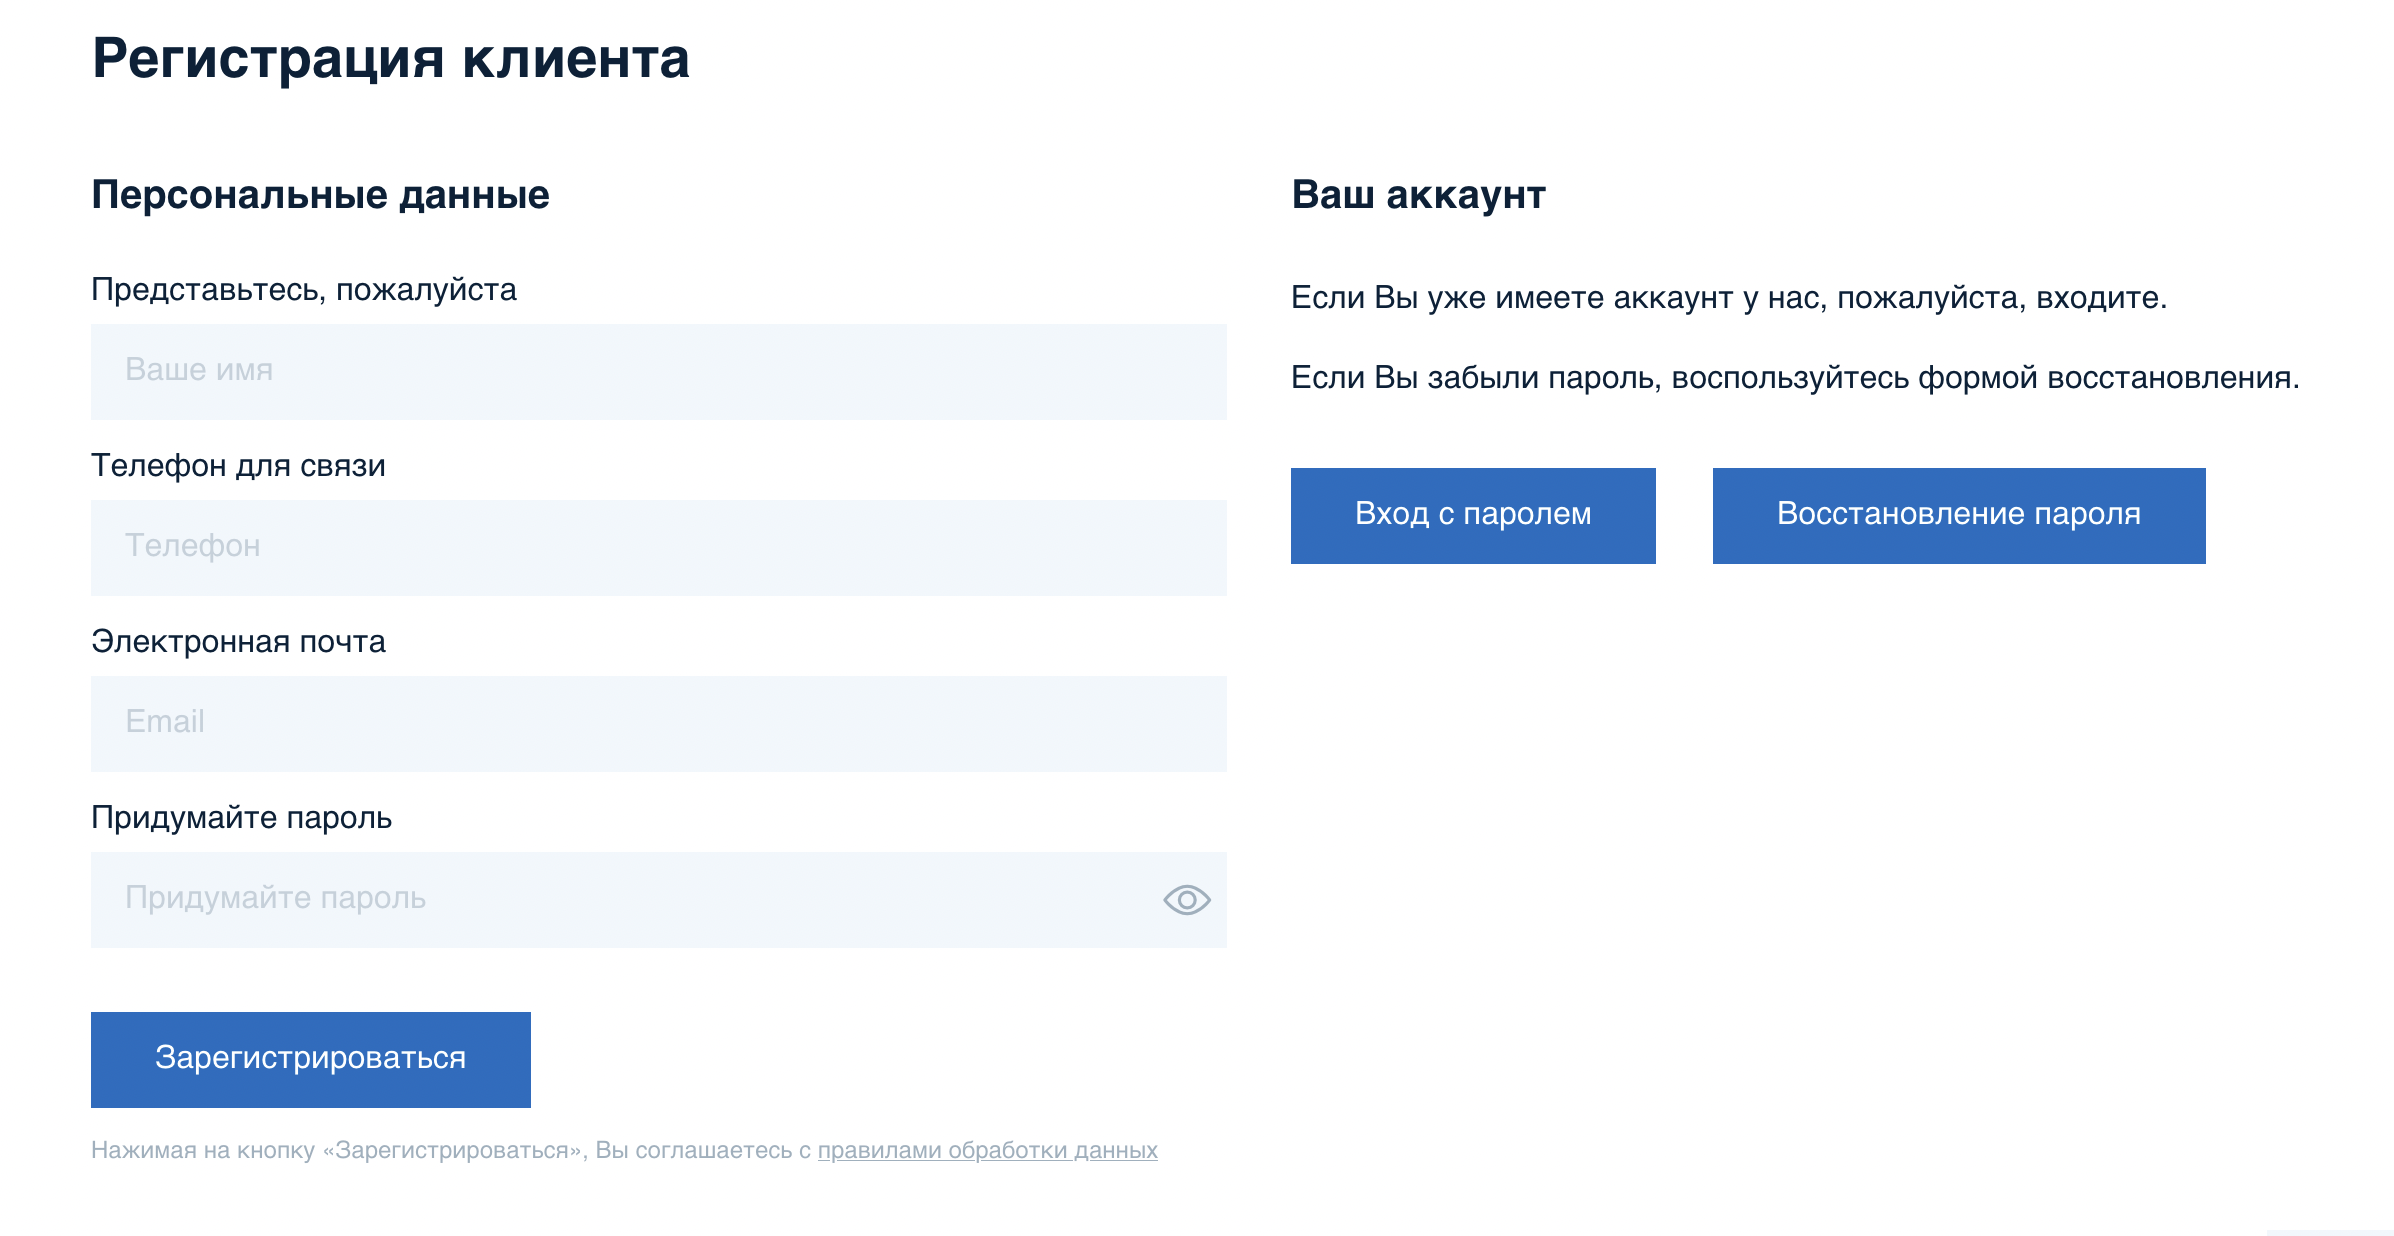Open 'Вход с паролем' login
This screenshot has width=2394, height=1236.
click(1472, 515)
